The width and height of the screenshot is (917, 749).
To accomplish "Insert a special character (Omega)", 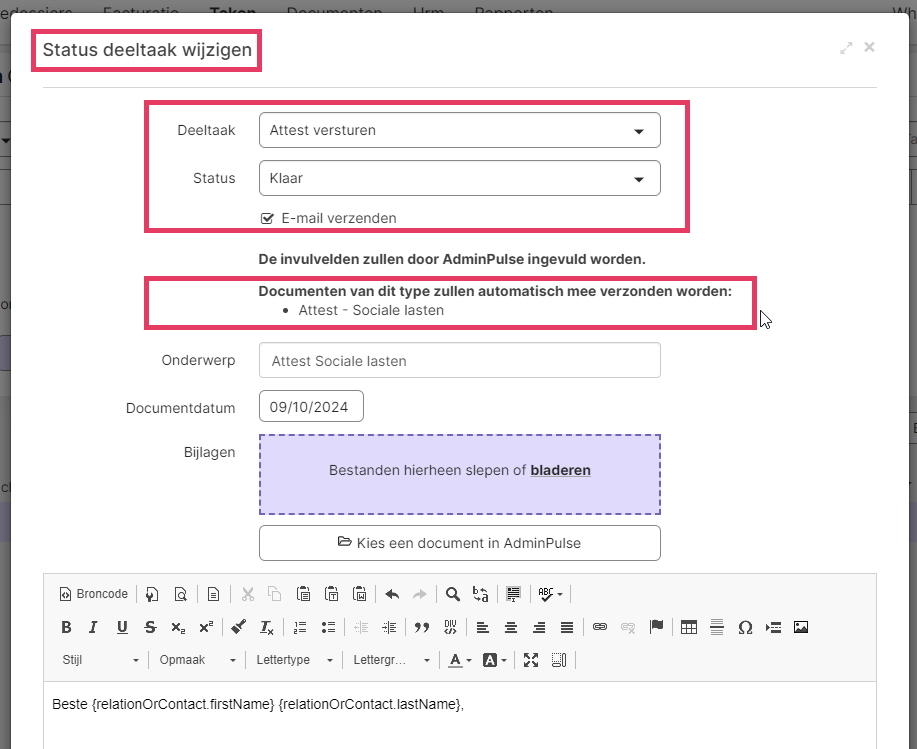I will [745, 627].
